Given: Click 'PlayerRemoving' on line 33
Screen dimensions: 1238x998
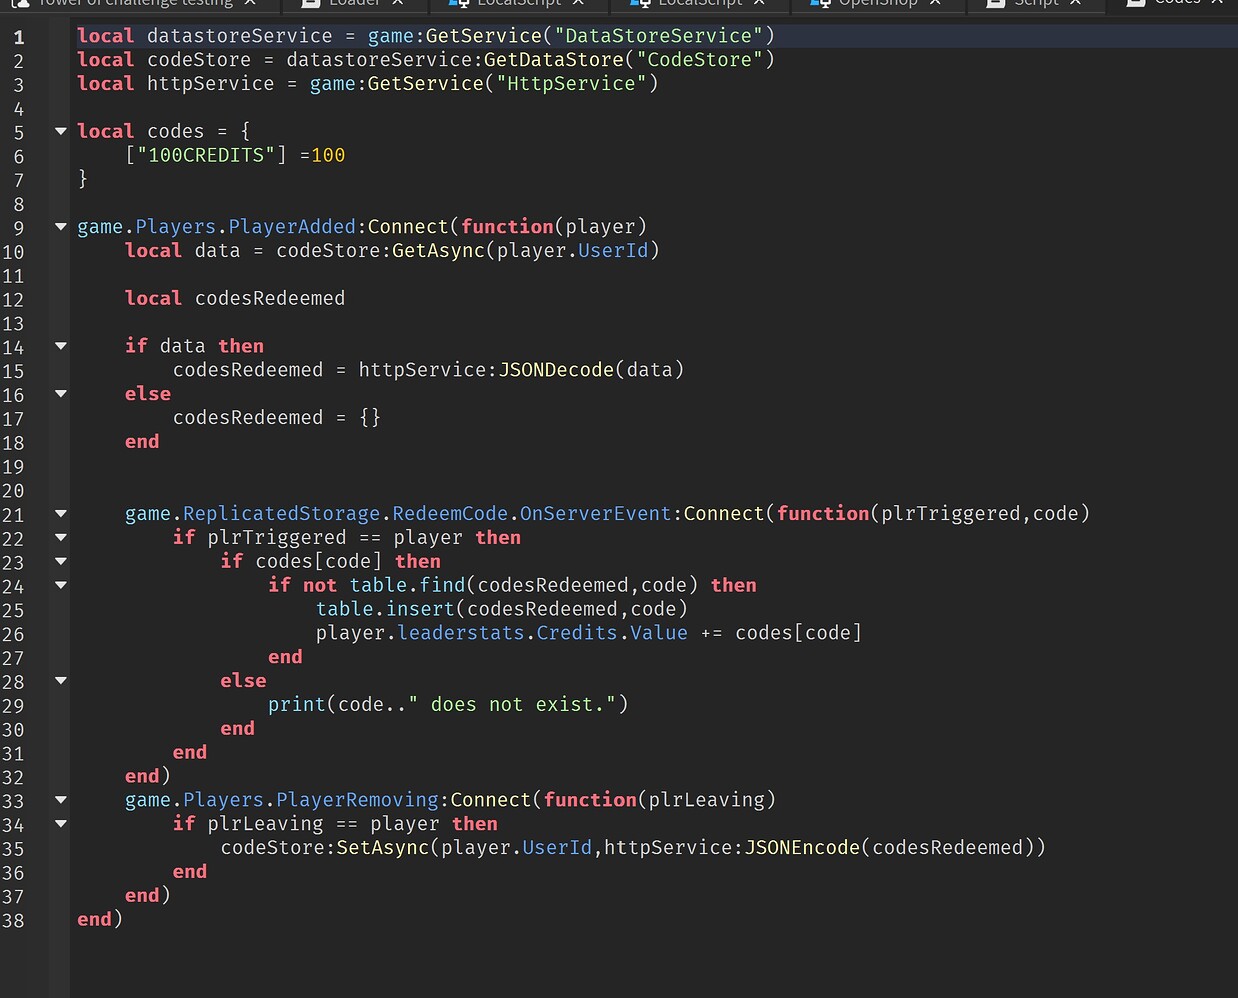Looking at the screenshot, I should [x=357, y=800].
